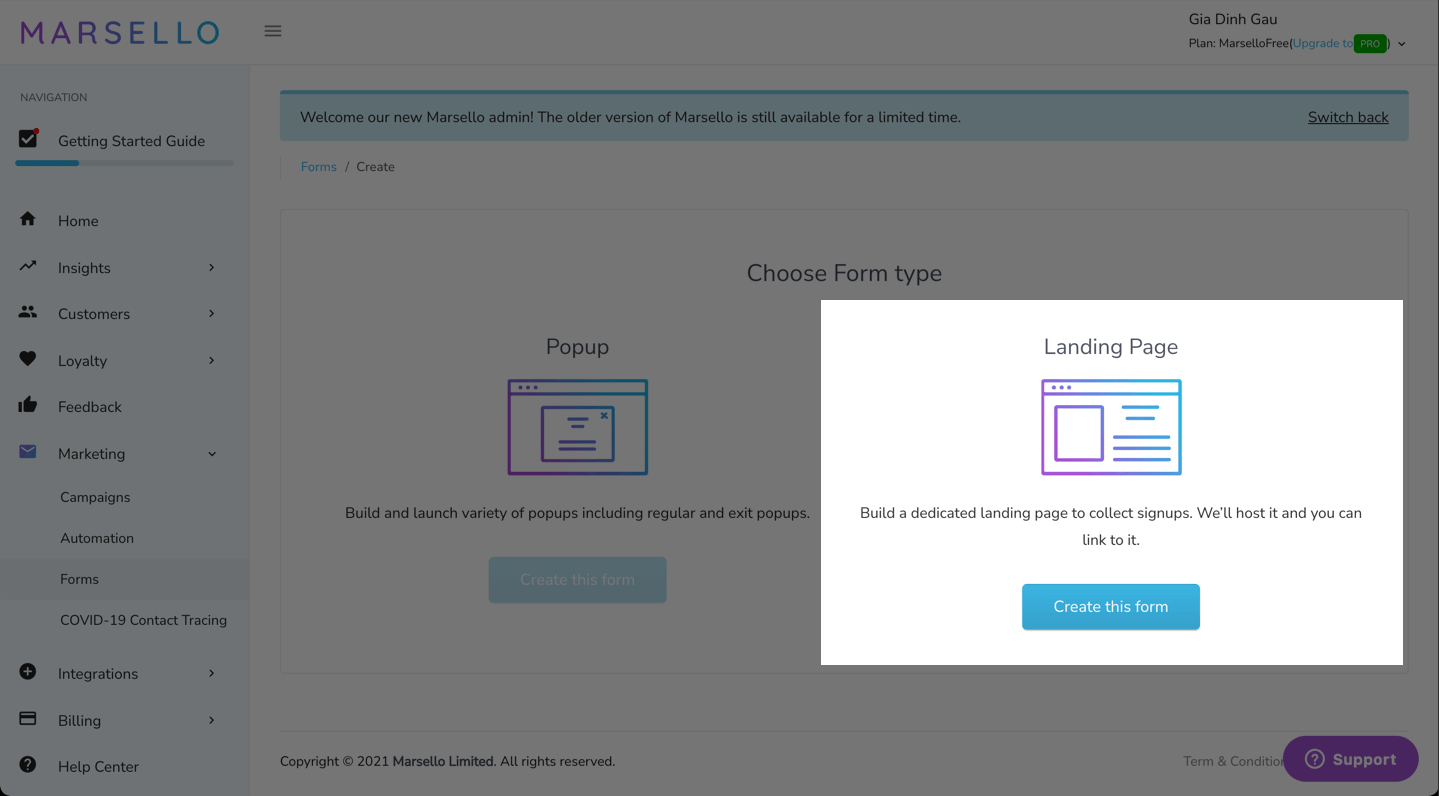Click the Getting Started progress bar
Viewport: 1439px width, 796px height.
pyautogui.click(x=125, y=163)
